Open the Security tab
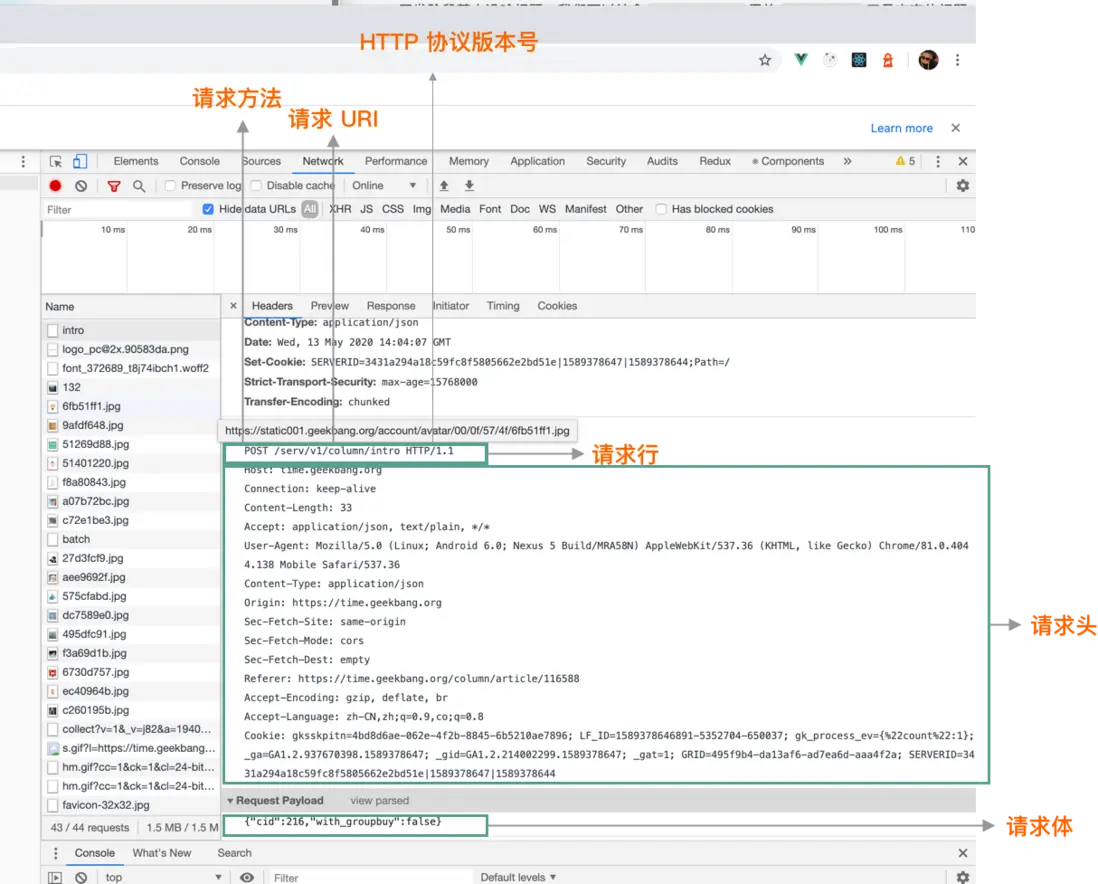 (x=606, y=161)
